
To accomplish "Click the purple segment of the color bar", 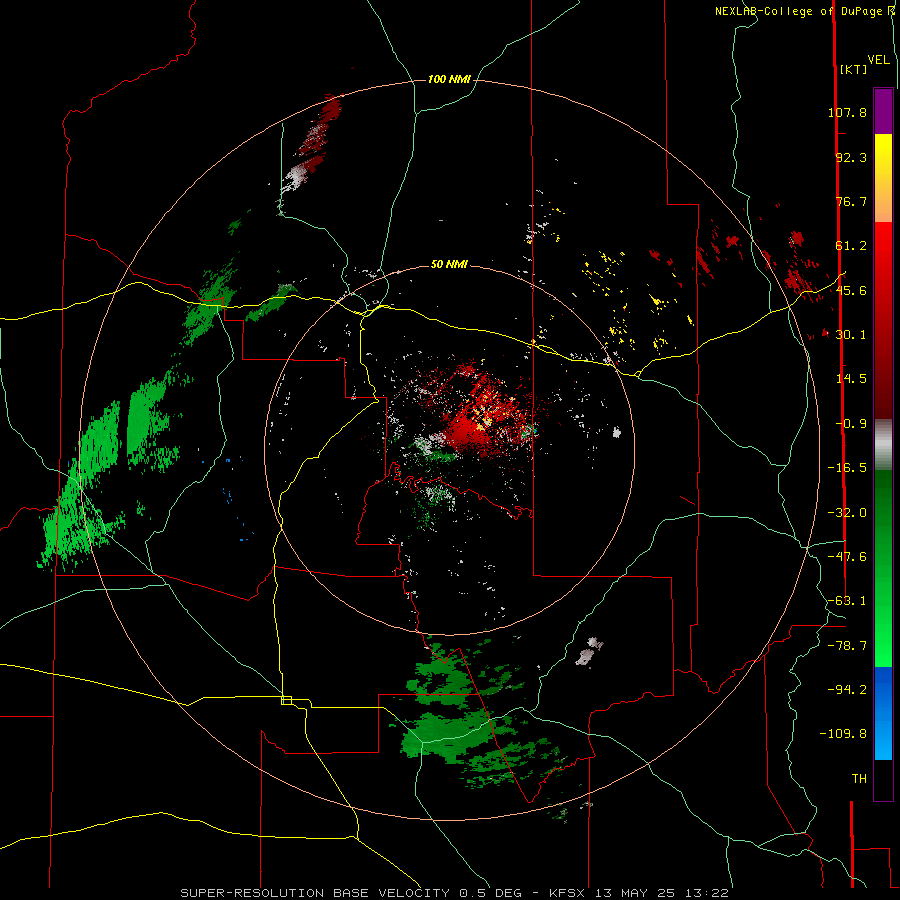I will coord(883,111).
